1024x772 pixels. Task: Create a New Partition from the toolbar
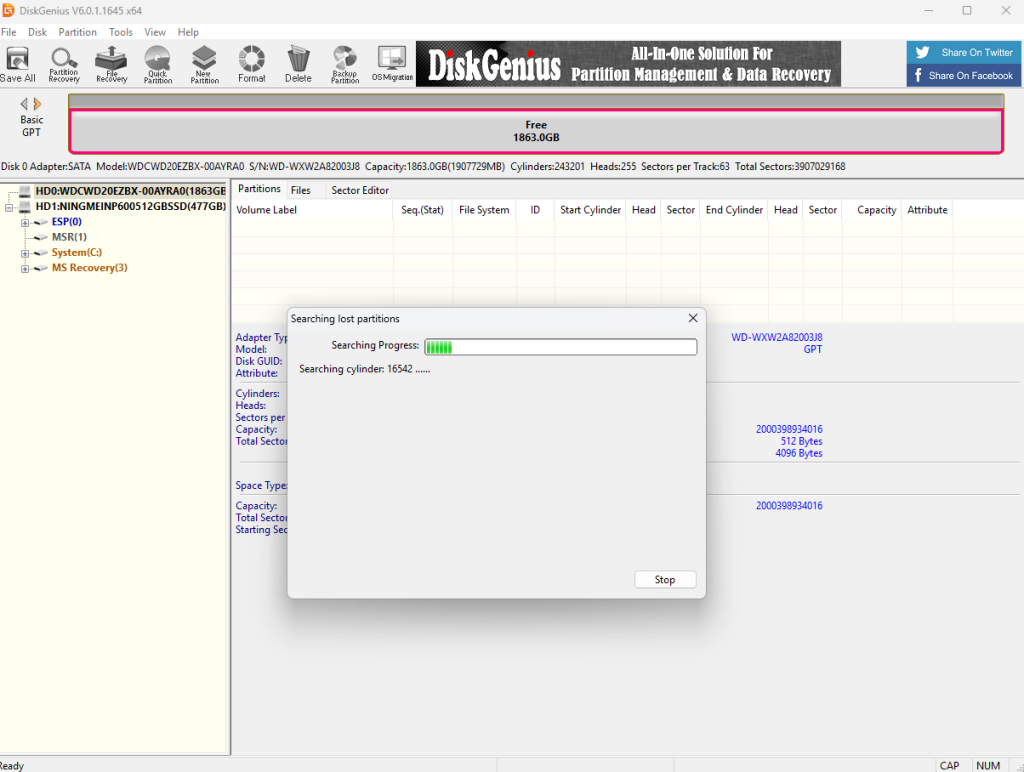tap(204, 64)
